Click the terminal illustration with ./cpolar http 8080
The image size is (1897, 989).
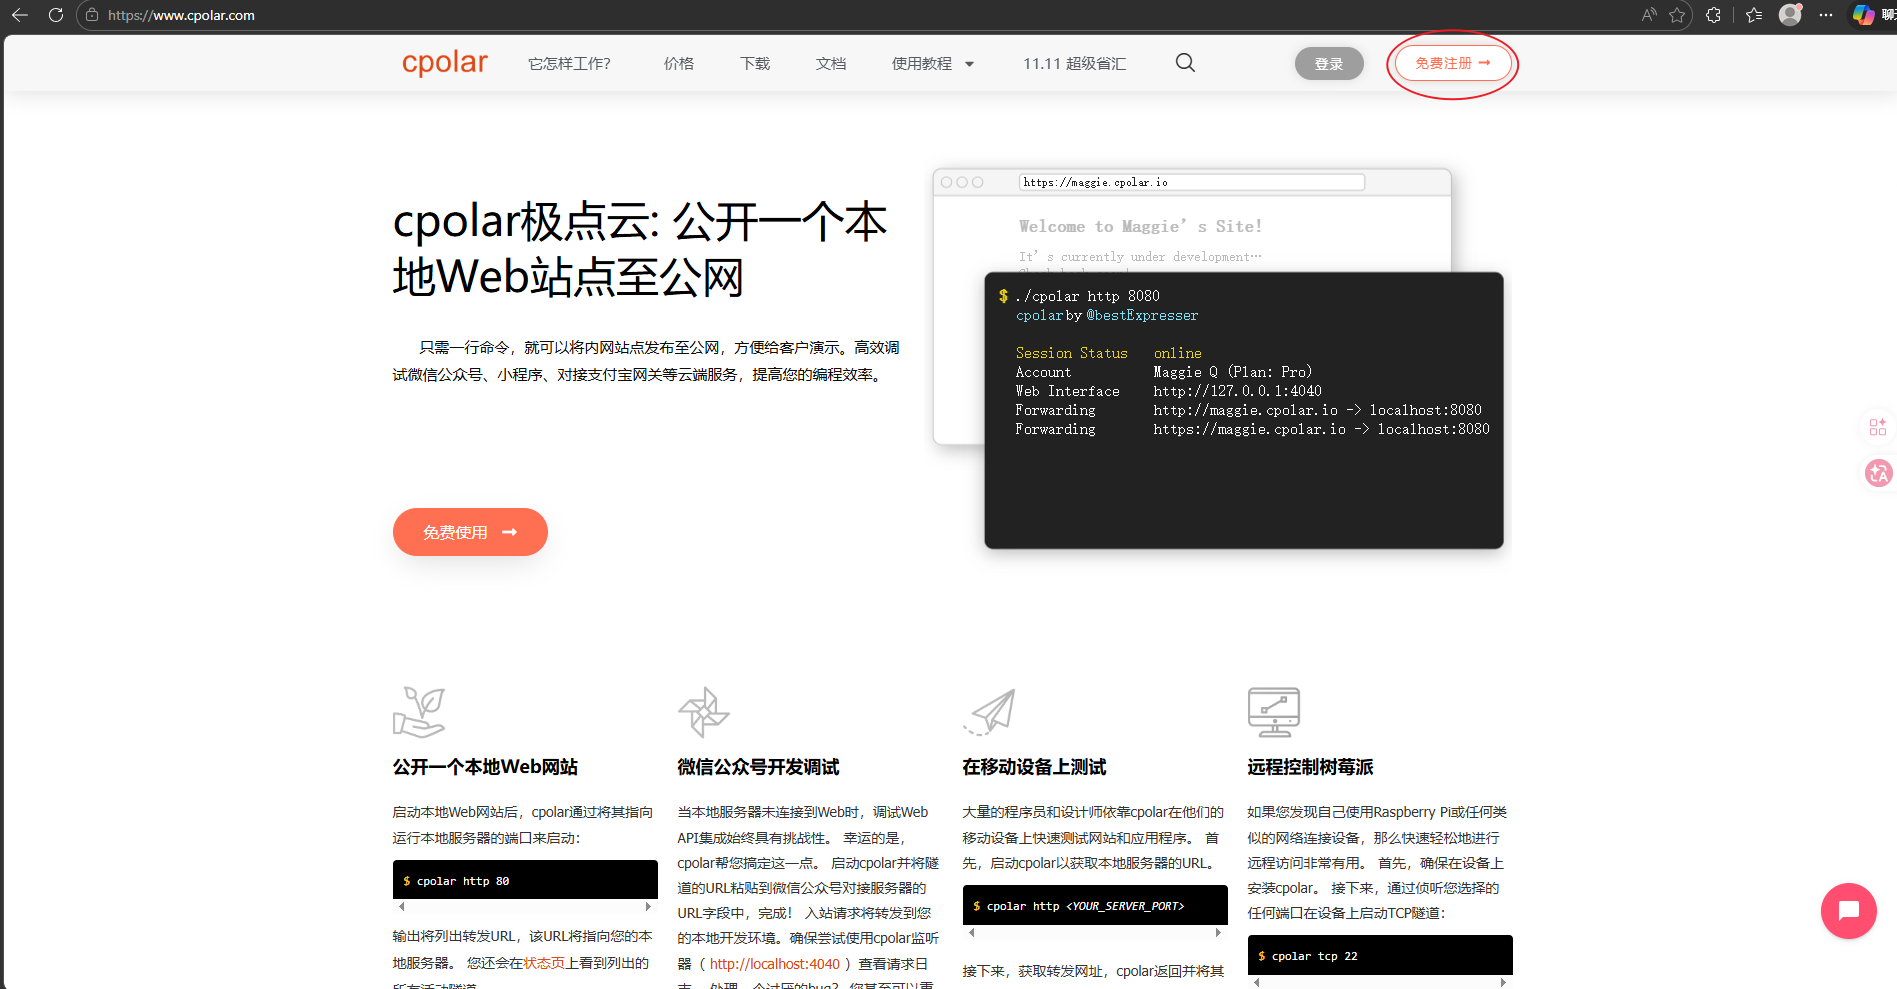point(1244,410)
